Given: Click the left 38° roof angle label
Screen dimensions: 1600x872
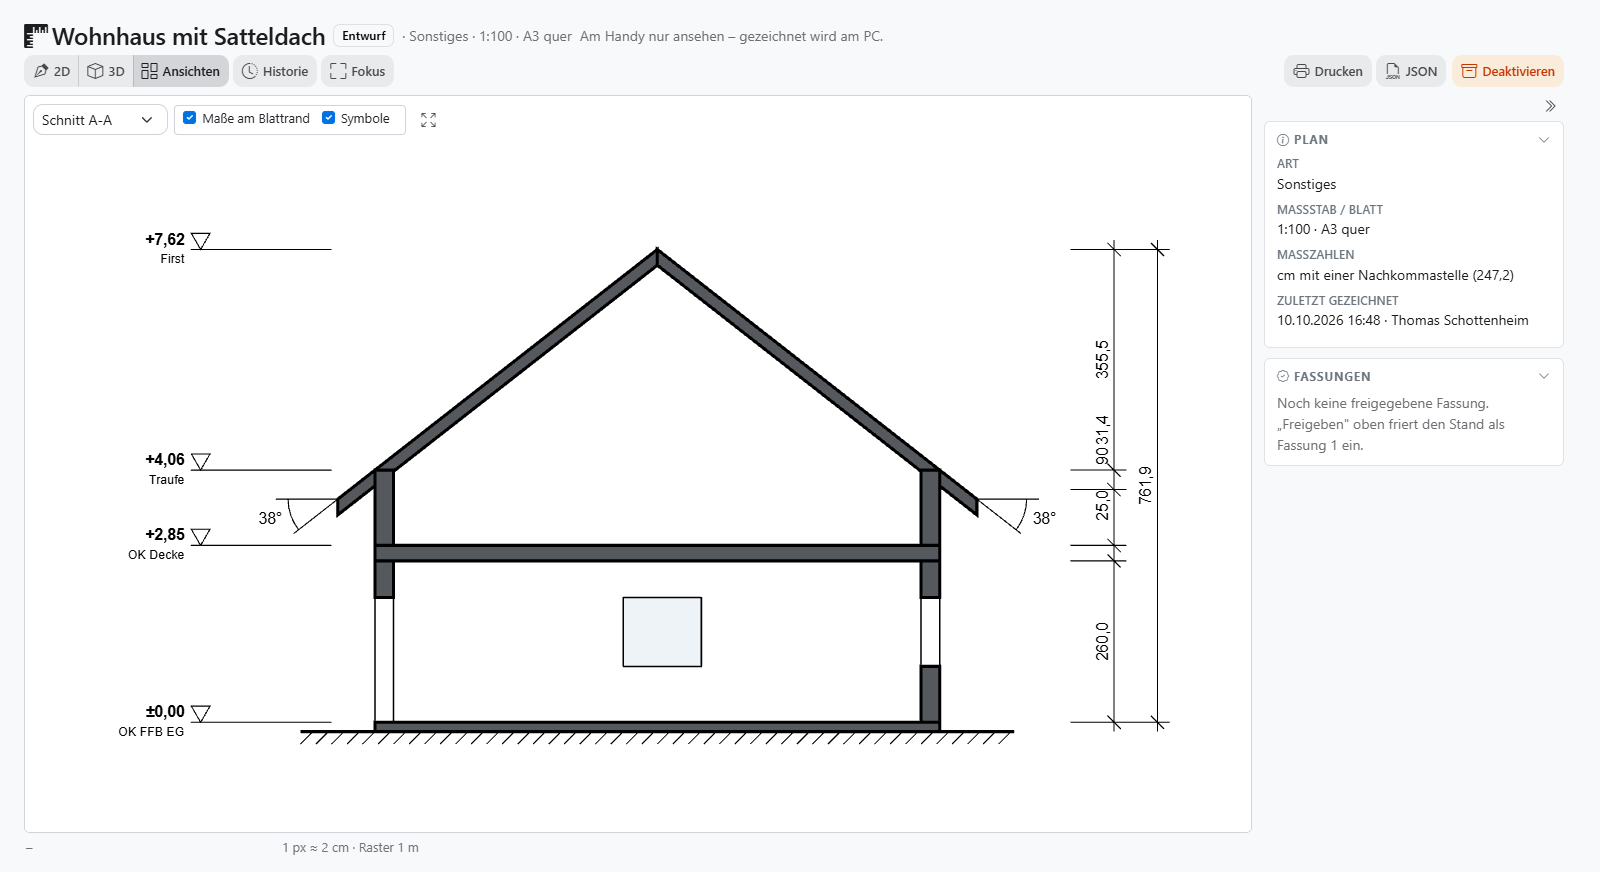Looking at the screenshot, I should 270,518.
